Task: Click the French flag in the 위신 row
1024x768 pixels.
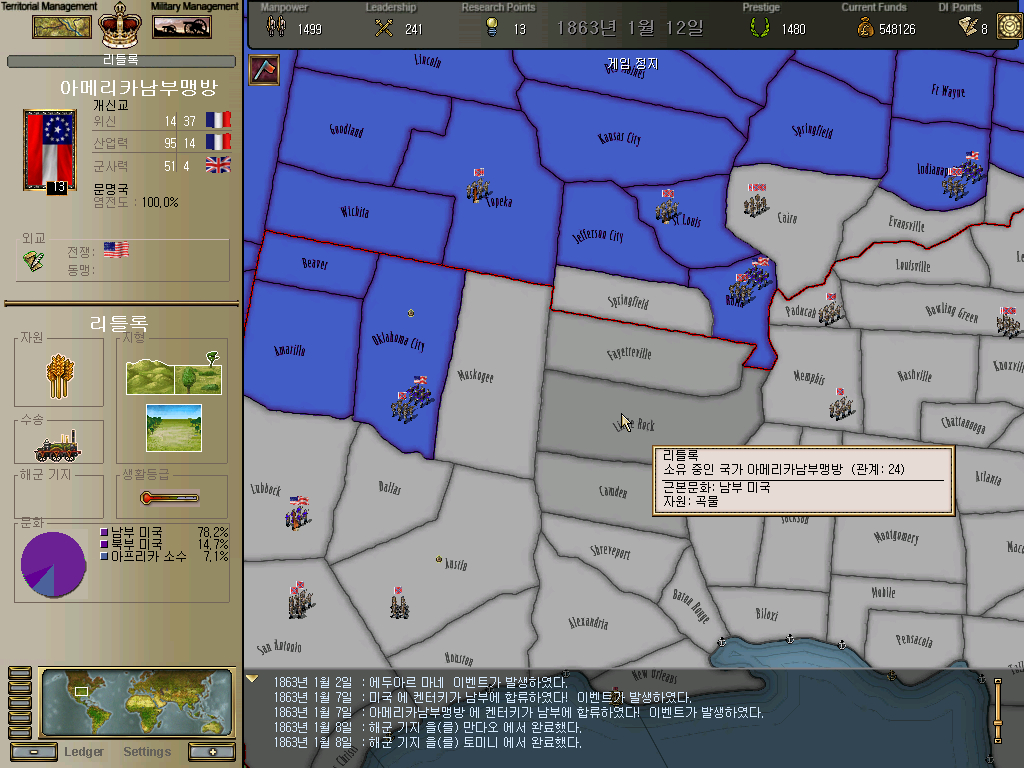Action: [x=218, y=120]
